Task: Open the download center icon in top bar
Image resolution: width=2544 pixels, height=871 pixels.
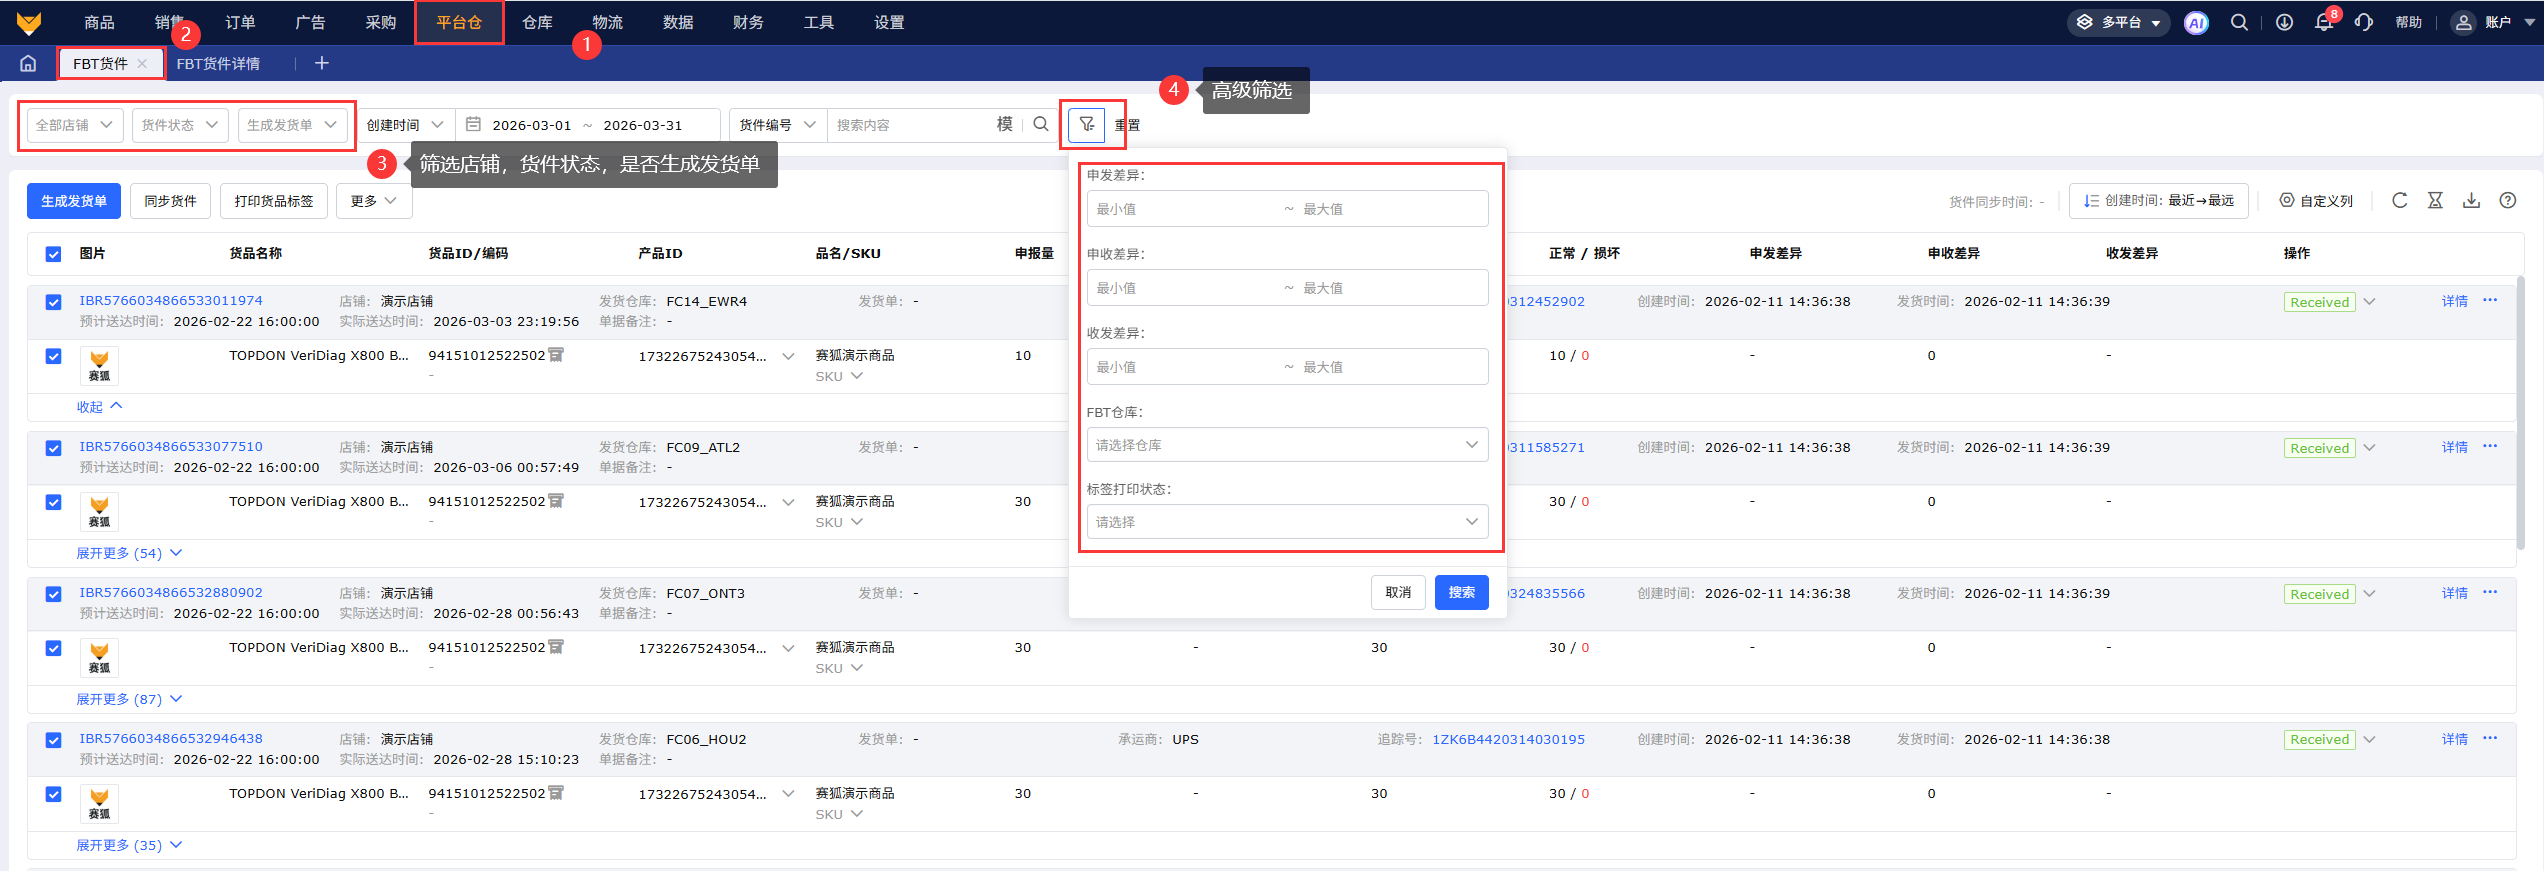Action: [x=2284, y=22]
